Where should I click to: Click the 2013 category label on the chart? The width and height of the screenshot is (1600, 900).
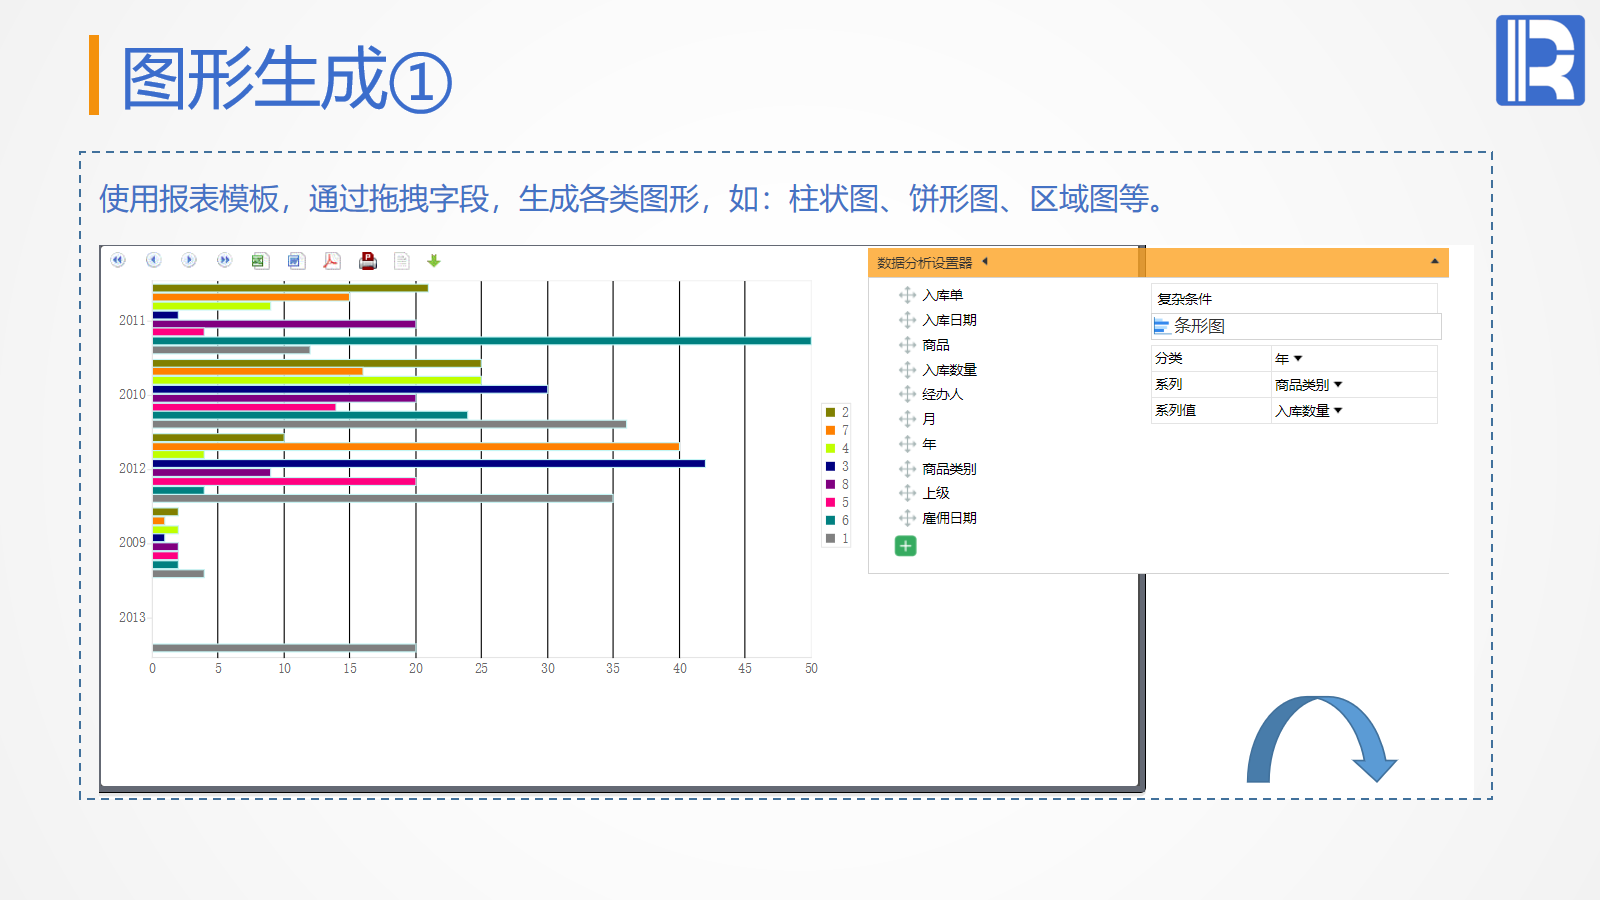pos(132,617)
